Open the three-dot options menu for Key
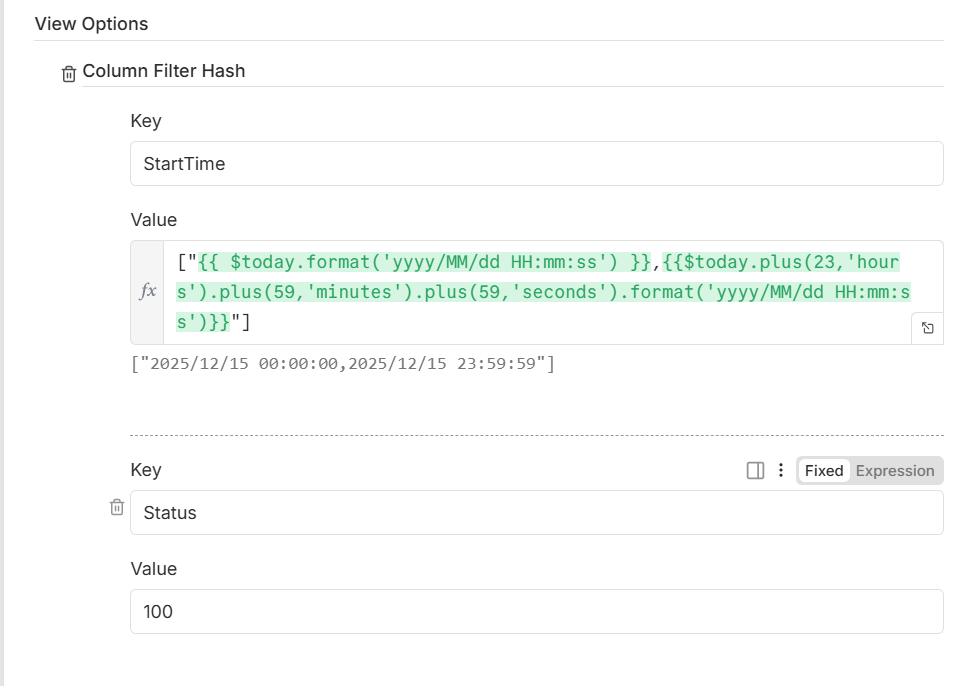 pyautogui.click(x=781, y=470)
